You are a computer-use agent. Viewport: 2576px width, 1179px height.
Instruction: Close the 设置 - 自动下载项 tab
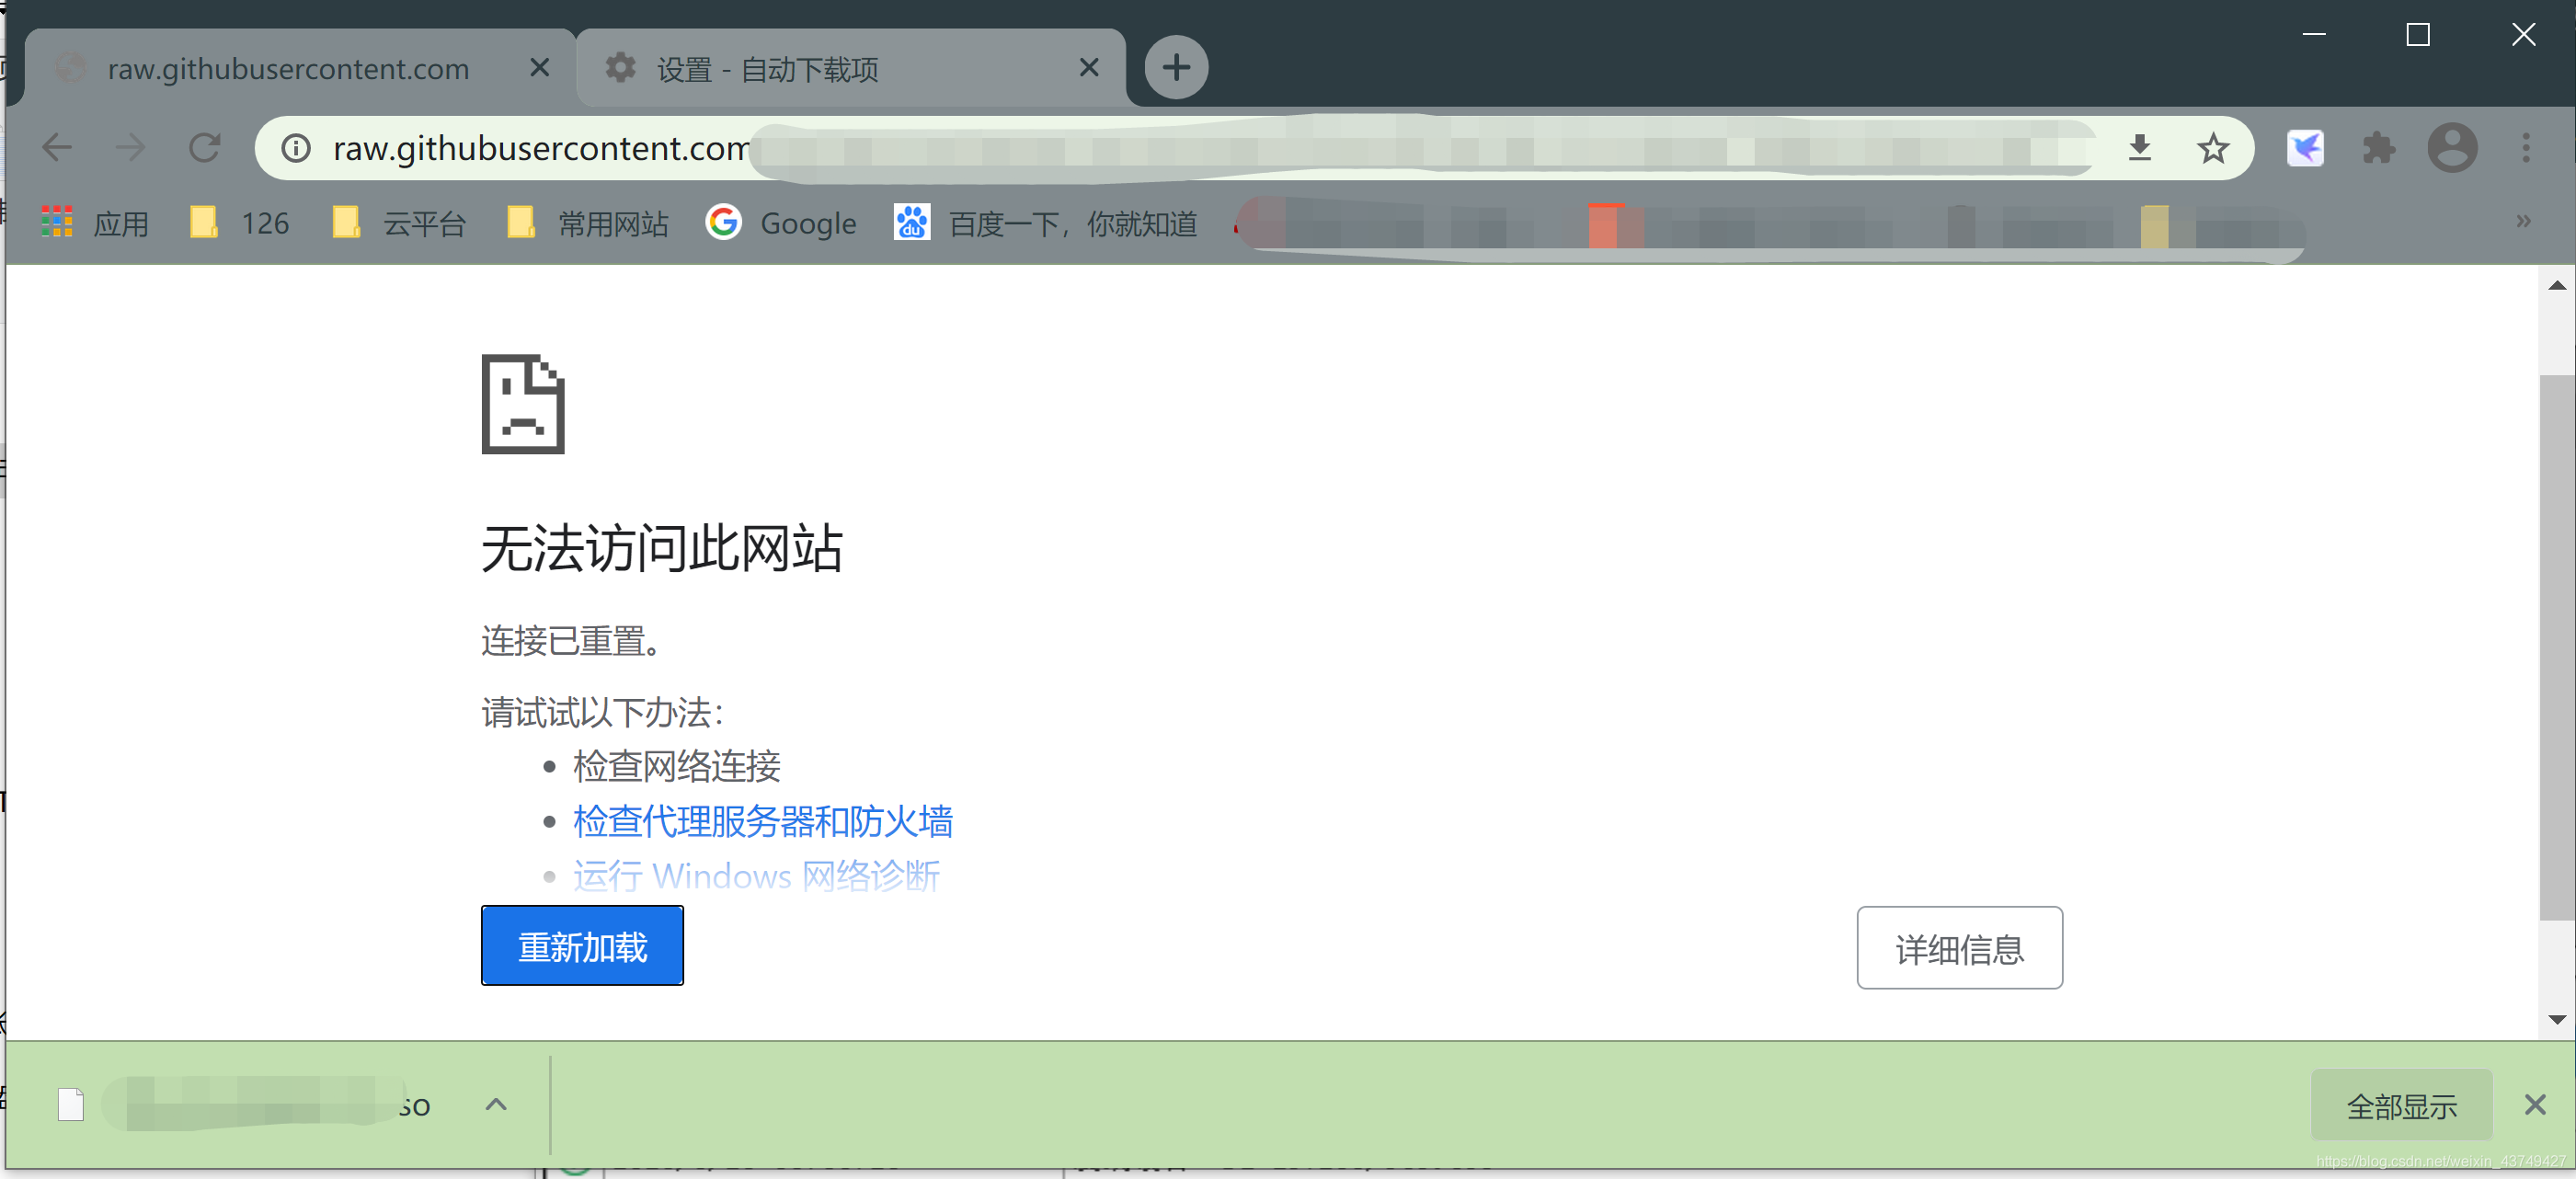tap(1089, 67)
